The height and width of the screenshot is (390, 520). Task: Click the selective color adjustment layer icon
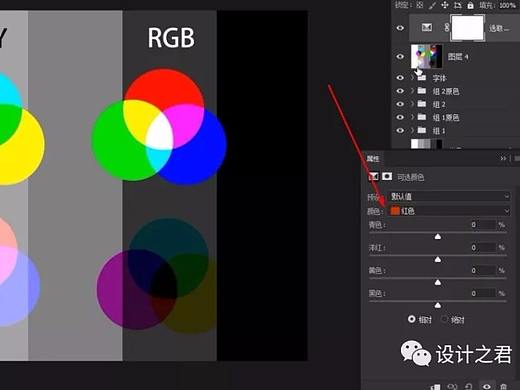tap(427, 27)
